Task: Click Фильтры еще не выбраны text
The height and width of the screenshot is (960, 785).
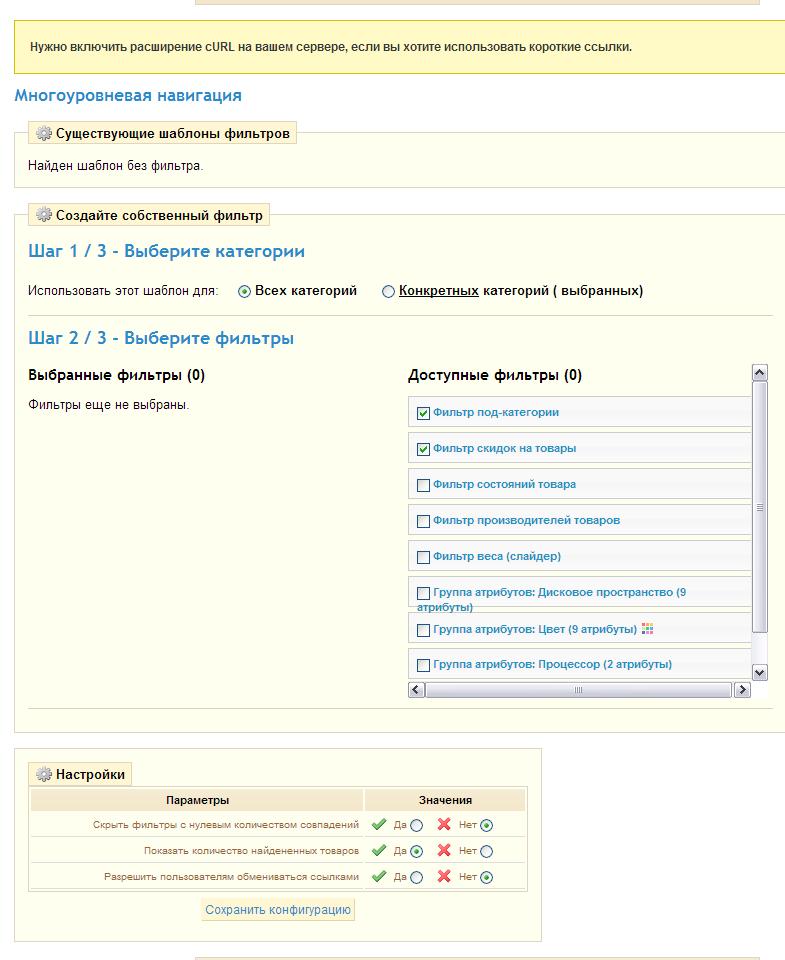Action: pyautogui.click(x=108, y=405)
